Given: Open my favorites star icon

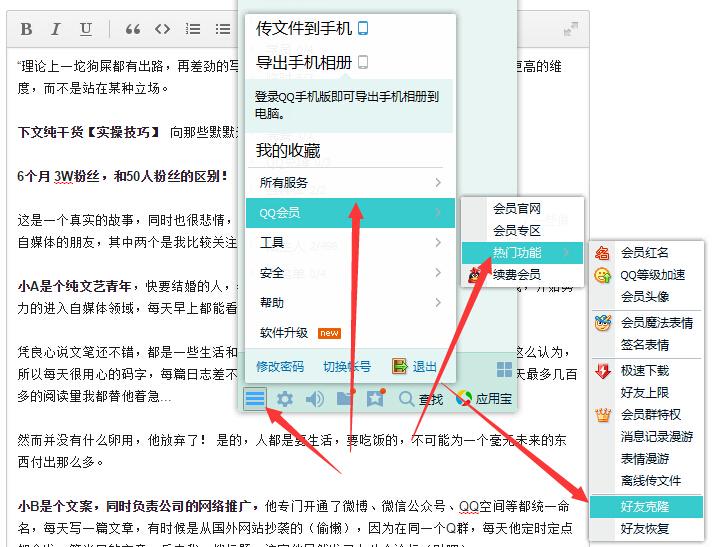Looking at the screenshot, I should [376, 397].
